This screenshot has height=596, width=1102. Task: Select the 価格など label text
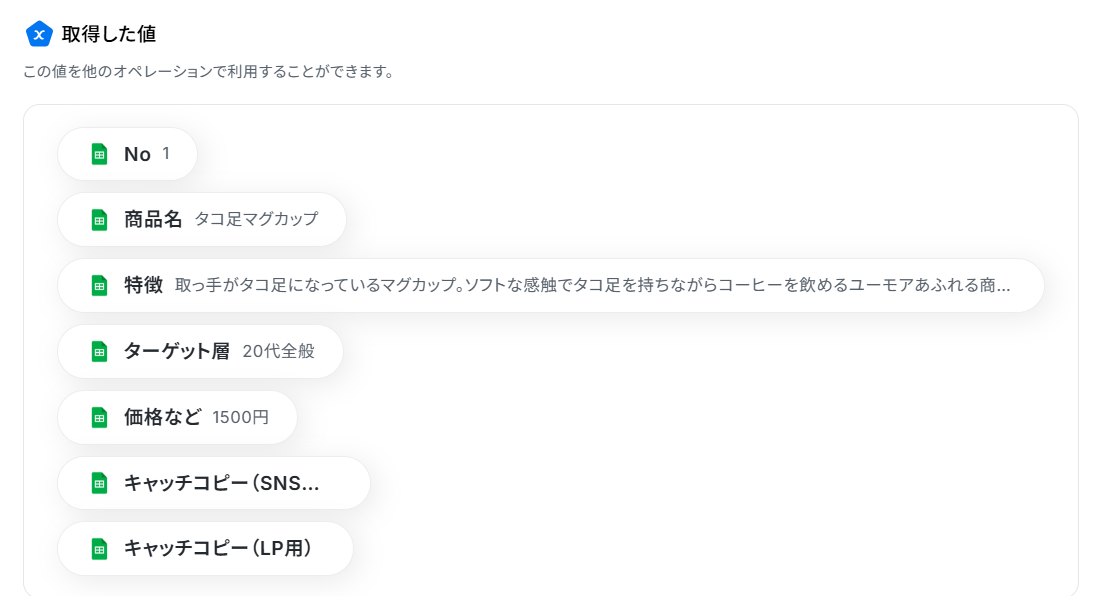[163, 417]
